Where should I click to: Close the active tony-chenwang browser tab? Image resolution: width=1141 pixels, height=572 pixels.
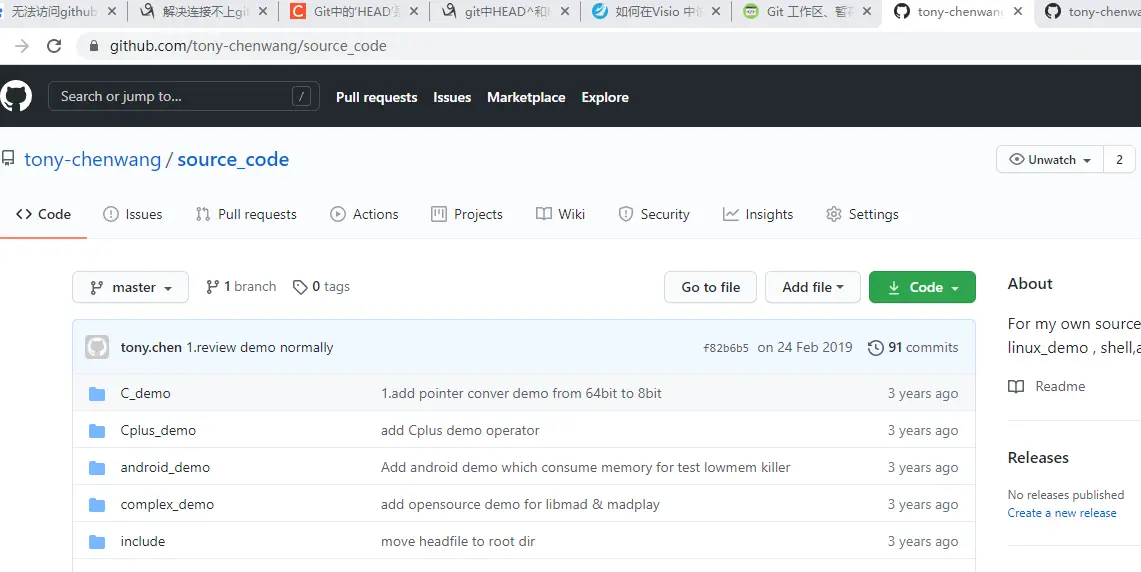tap(1017, 12)
